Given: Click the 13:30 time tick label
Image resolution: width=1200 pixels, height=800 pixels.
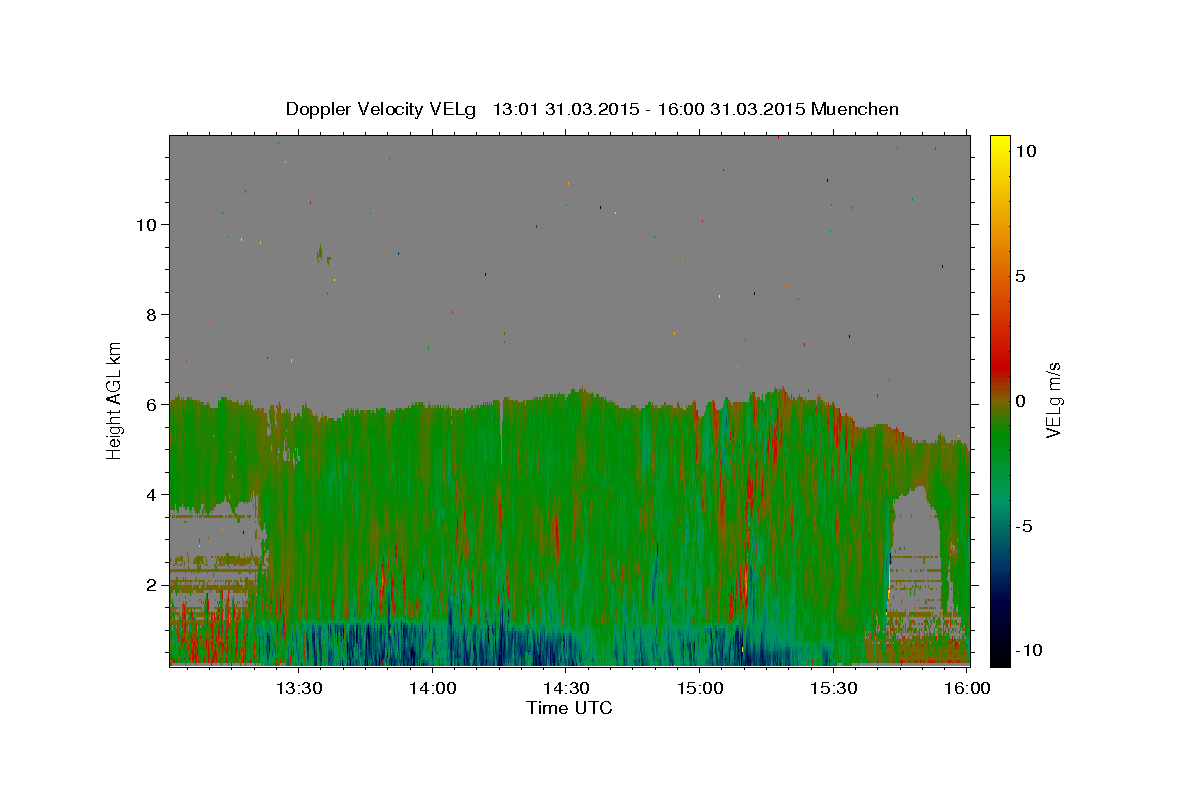Looking at the screenshot, I should (299, 688).
